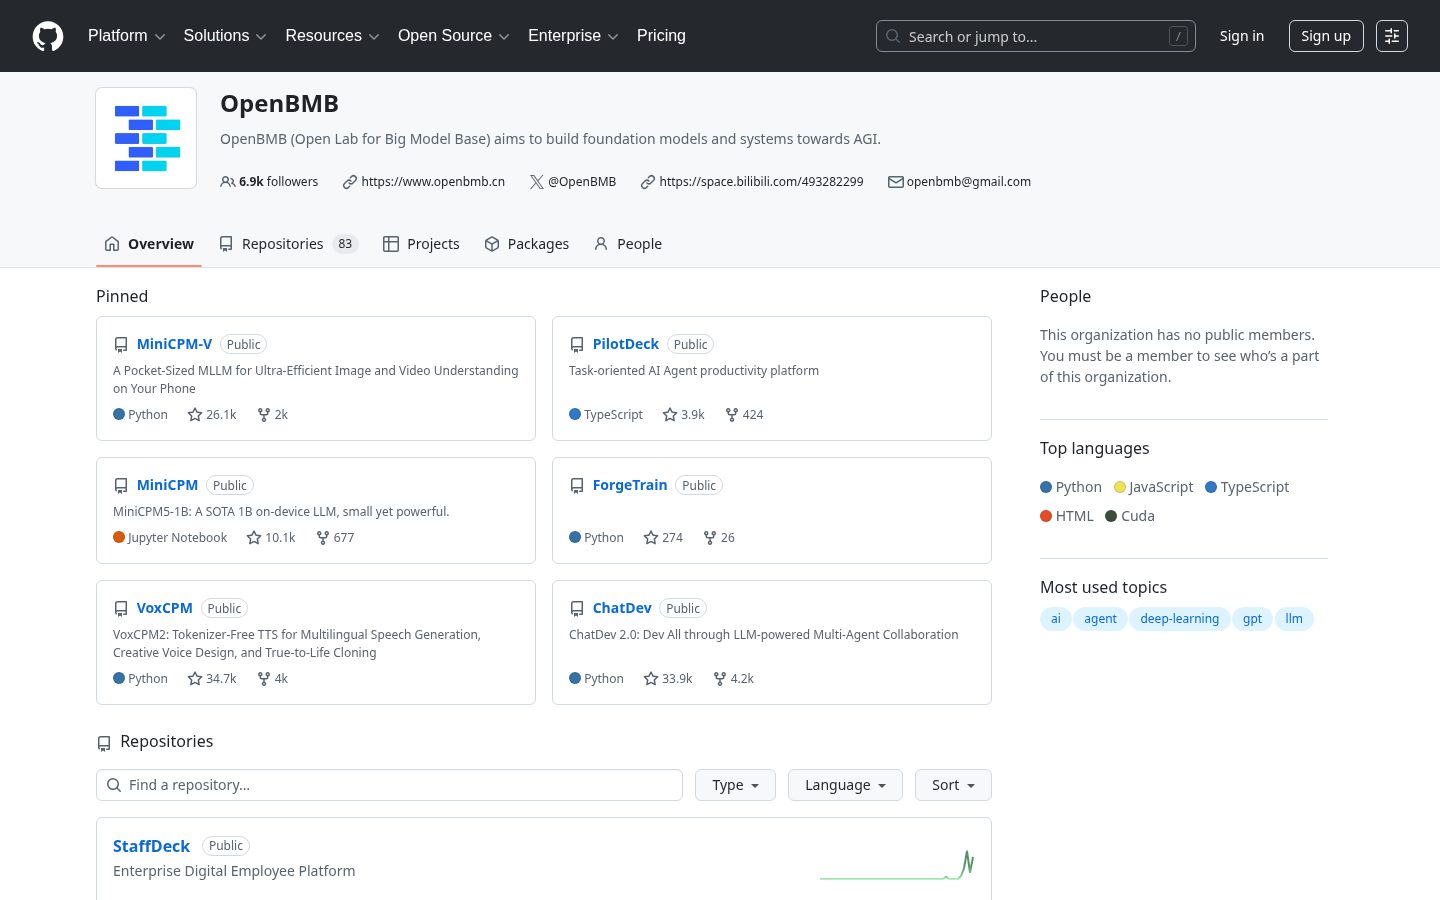Open the StaffDeck repository
1440x900 pixels.
pyautogui.click(x=151, y=846)
